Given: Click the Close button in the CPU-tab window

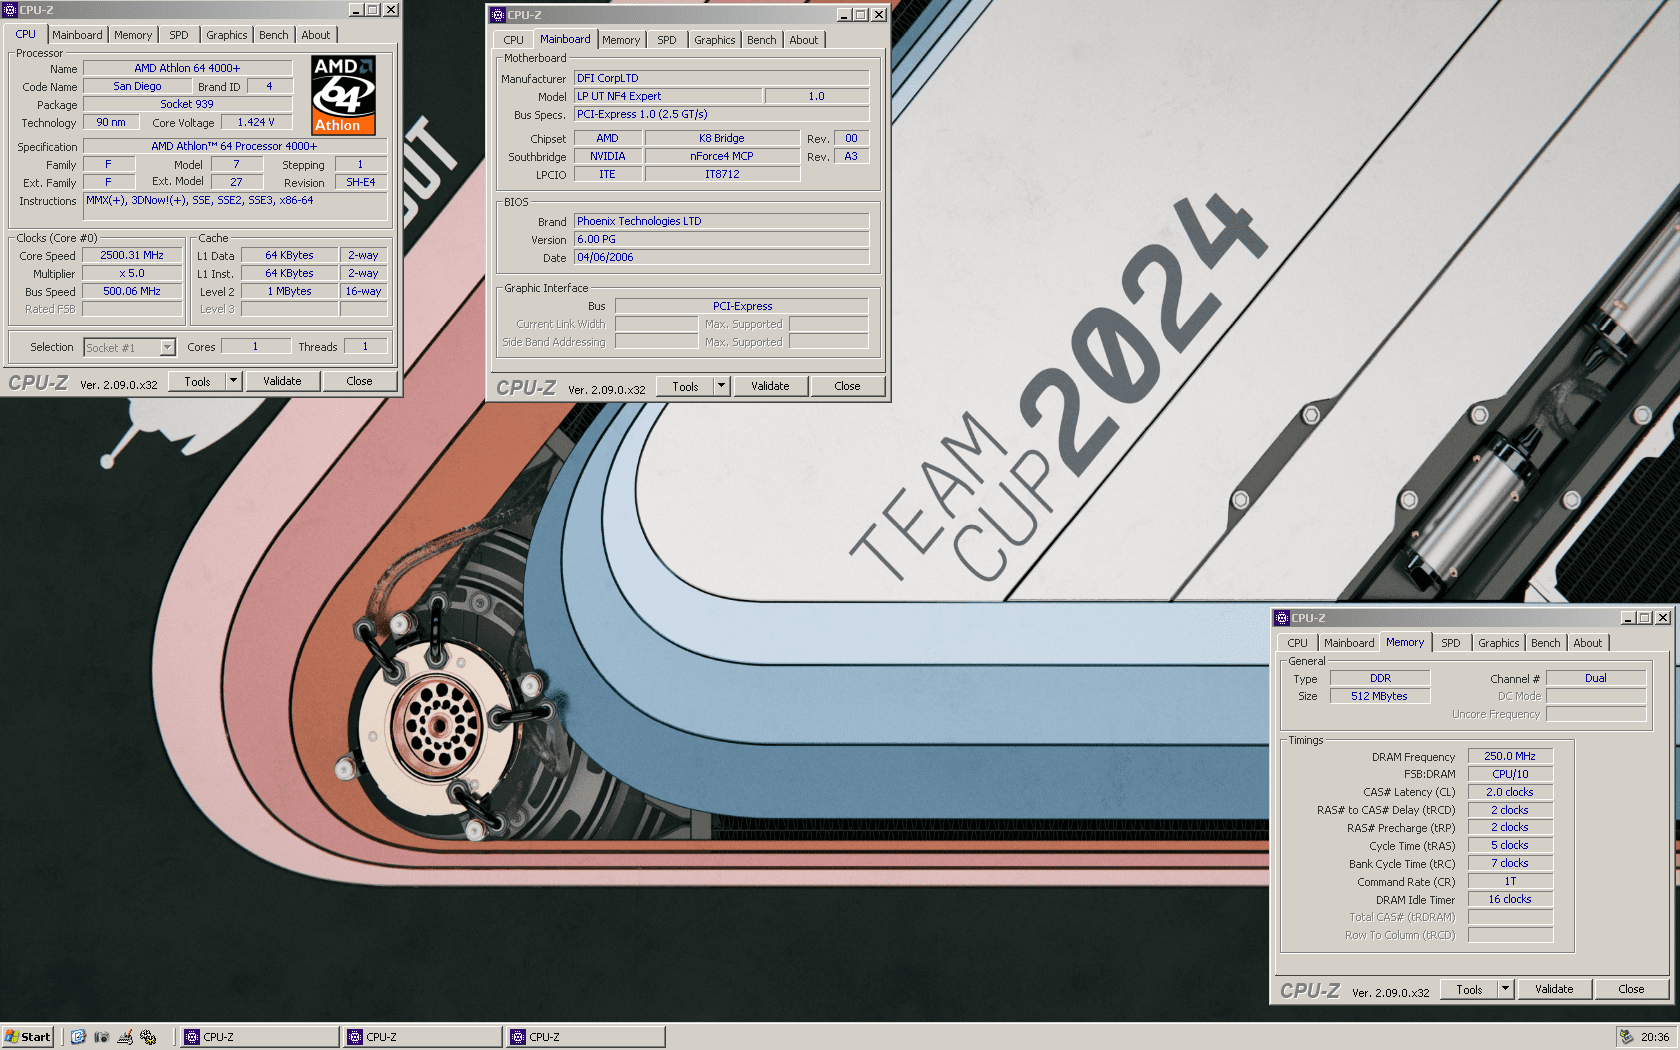Looking at the screenshot, I should pyautogui.click(x=359, y=381).
